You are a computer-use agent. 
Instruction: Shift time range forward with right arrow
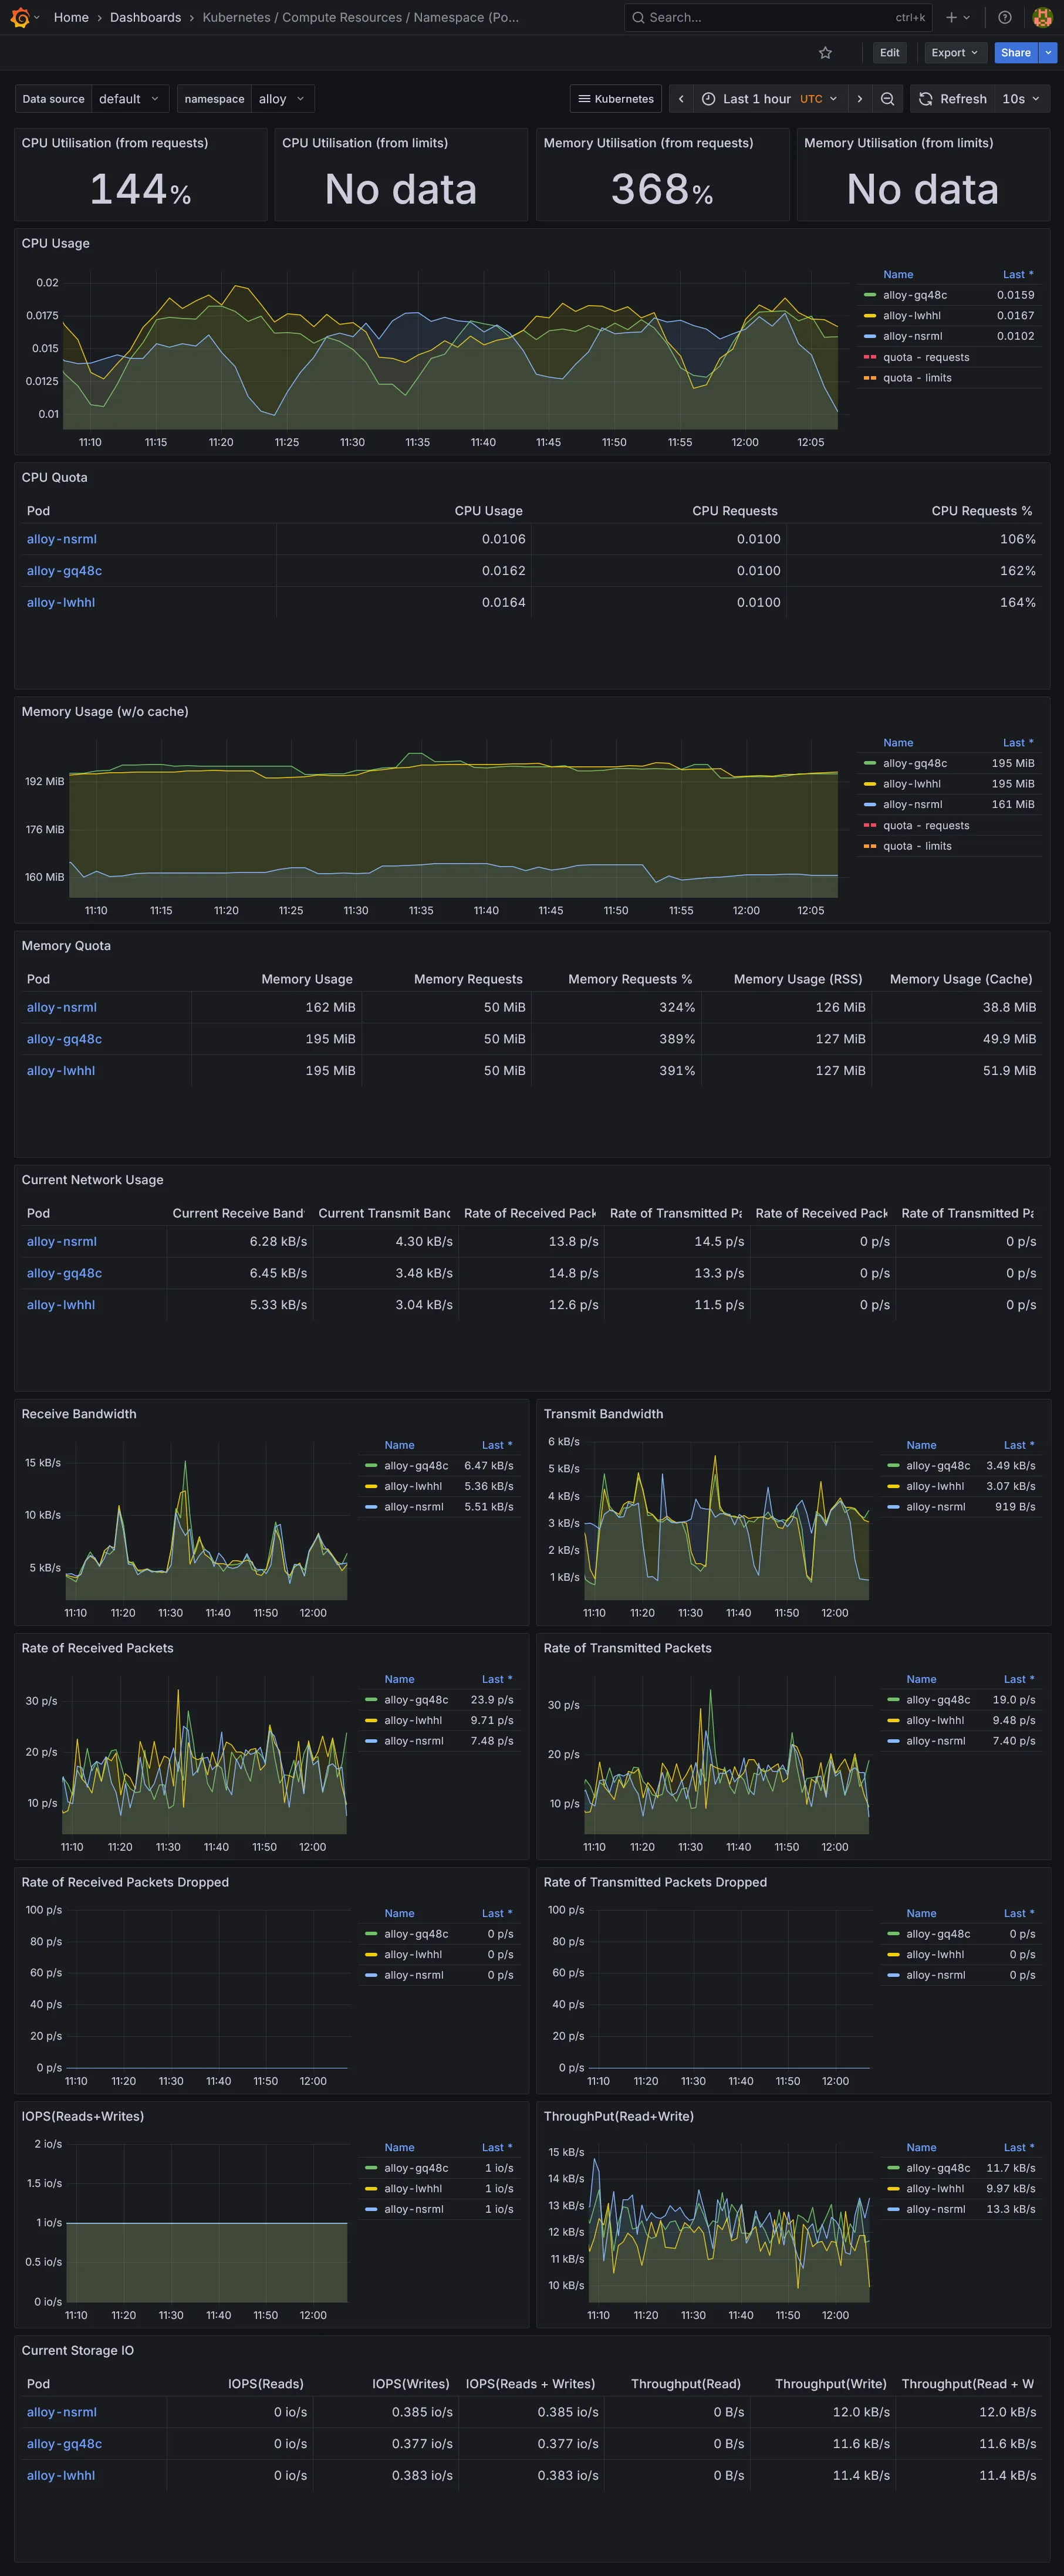[x=859, y=99]
